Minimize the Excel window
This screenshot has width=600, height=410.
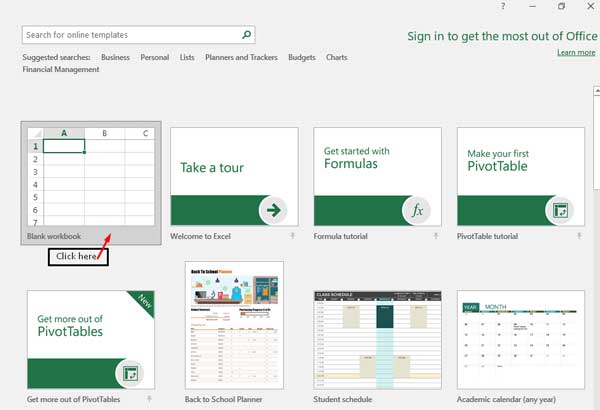532,6
